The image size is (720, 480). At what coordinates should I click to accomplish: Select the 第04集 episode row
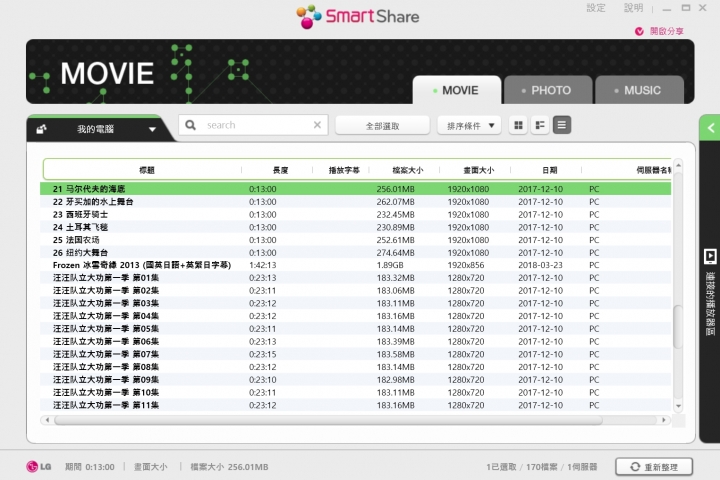click(x=355, y=316)
